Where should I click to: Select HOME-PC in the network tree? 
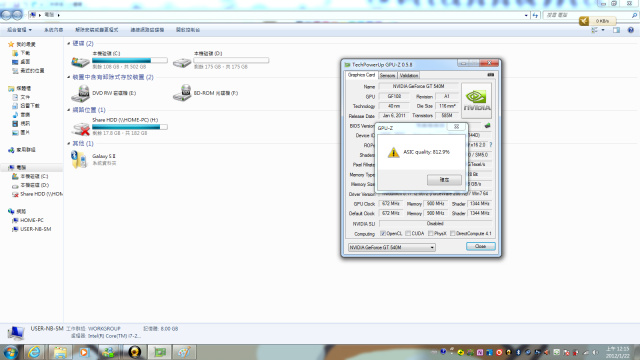(31, 220)
